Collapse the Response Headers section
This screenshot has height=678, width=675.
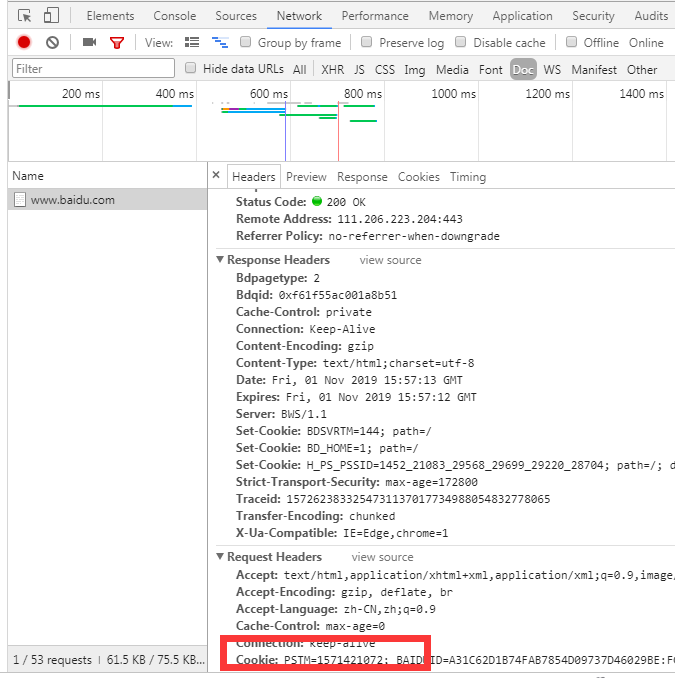point(220,259)
